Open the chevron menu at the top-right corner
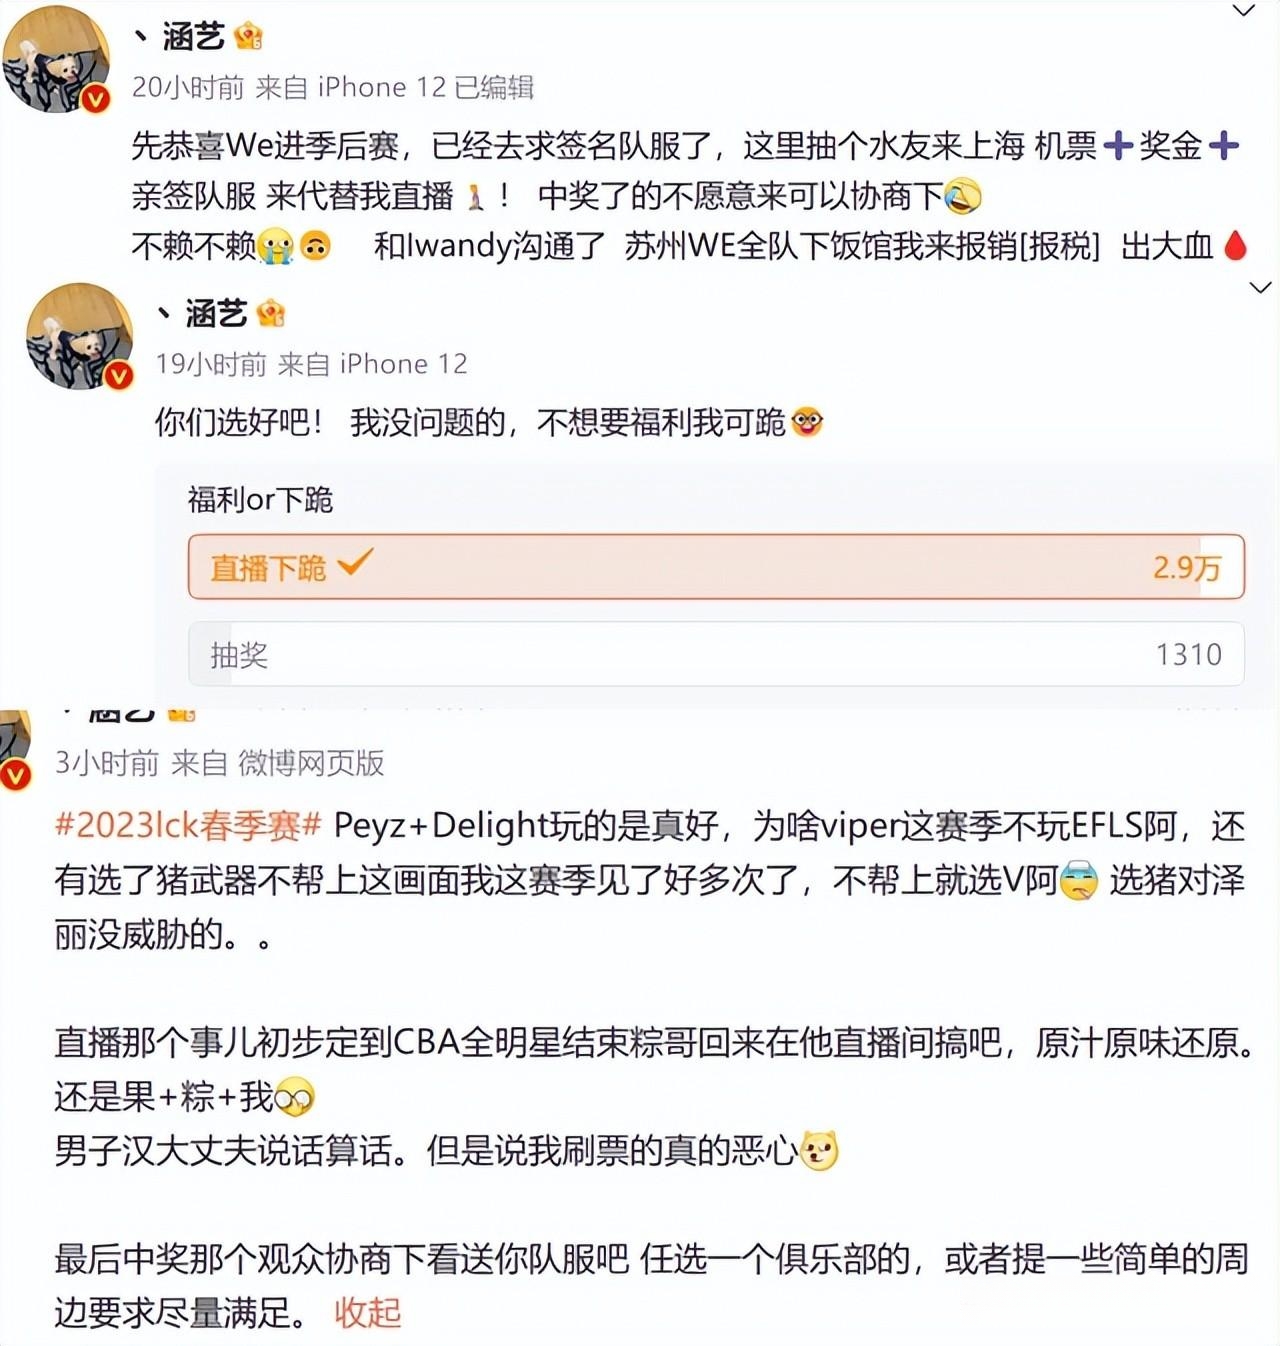The width and height of the screenshot is (1280, 1346). 1243,11
